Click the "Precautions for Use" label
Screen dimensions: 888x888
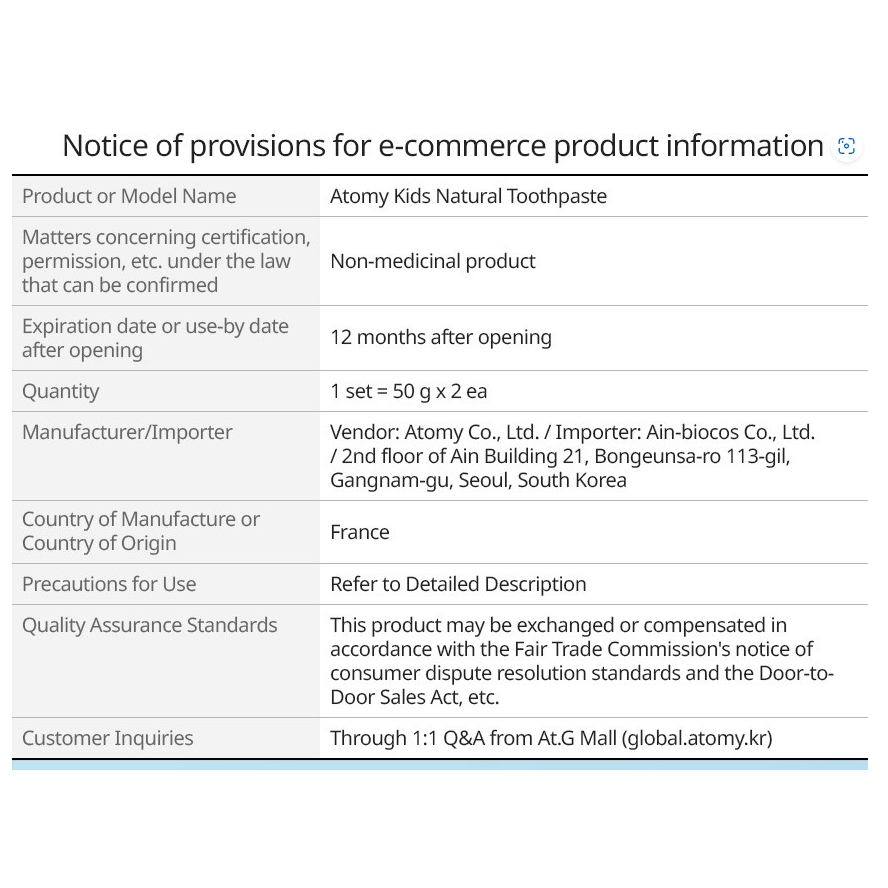109,584
